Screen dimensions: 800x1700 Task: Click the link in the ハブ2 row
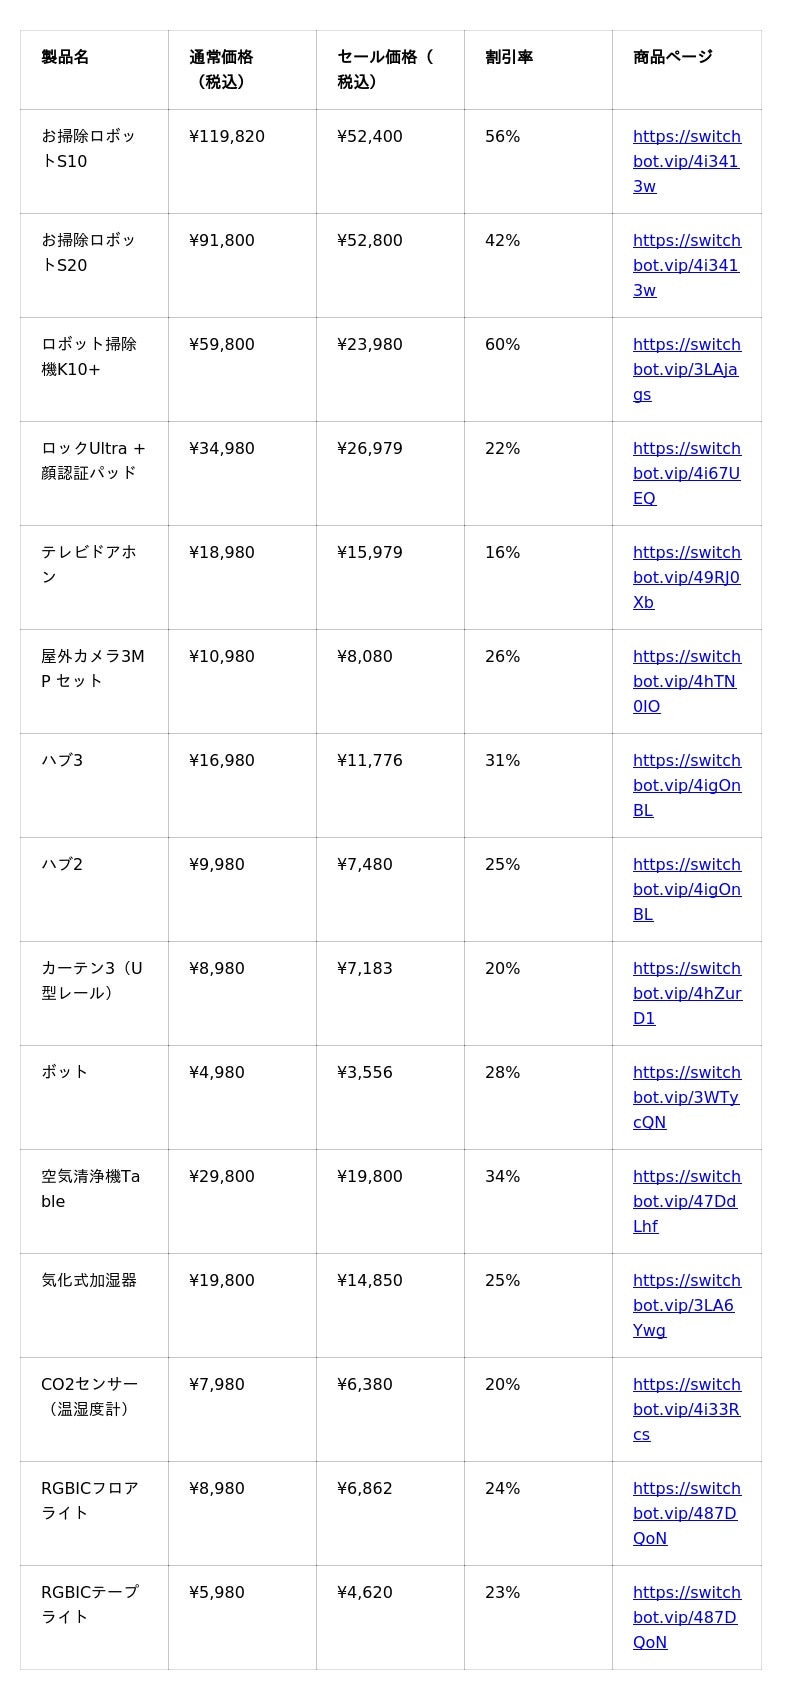[x=686, y=889]
